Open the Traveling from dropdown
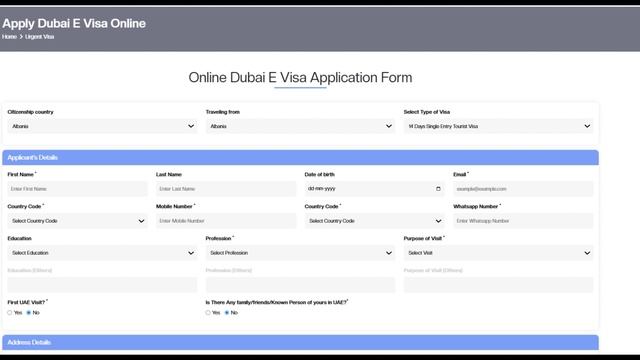640x360 pixels. (x=300, y=126)
